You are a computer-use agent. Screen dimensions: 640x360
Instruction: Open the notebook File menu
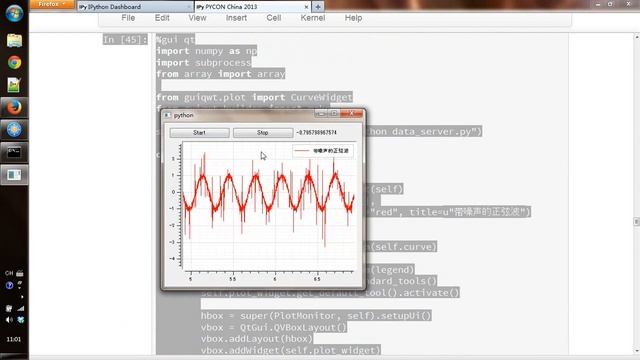tap(128, 18)
